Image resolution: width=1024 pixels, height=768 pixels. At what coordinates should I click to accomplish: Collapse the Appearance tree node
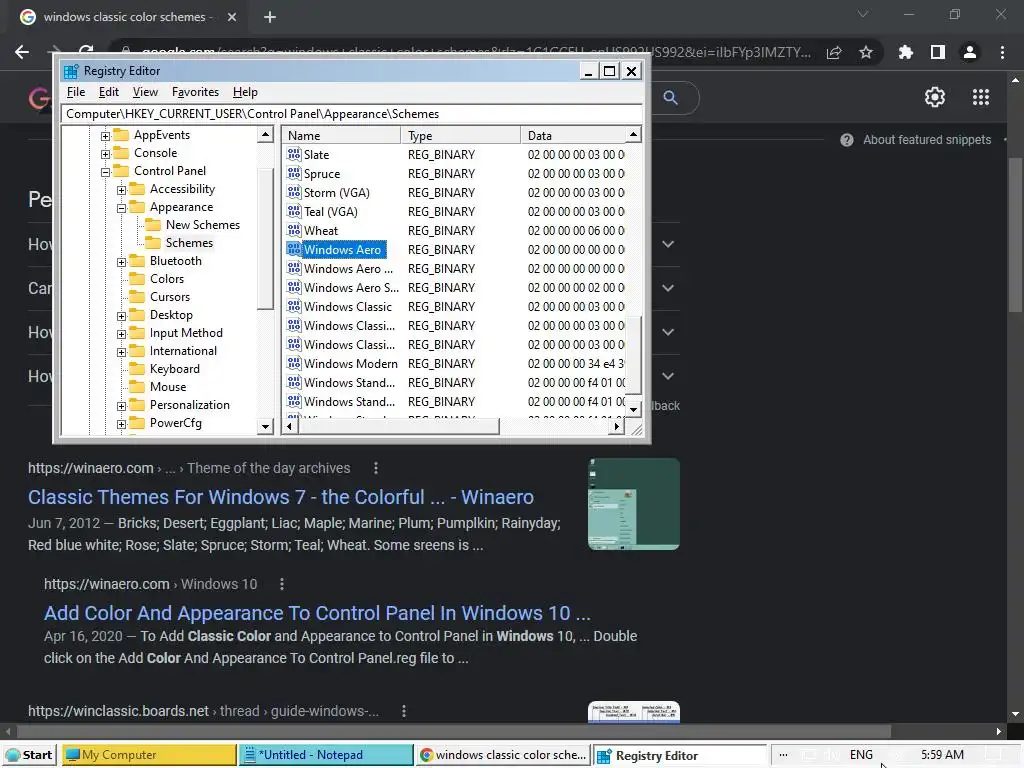tap(121, 208)
